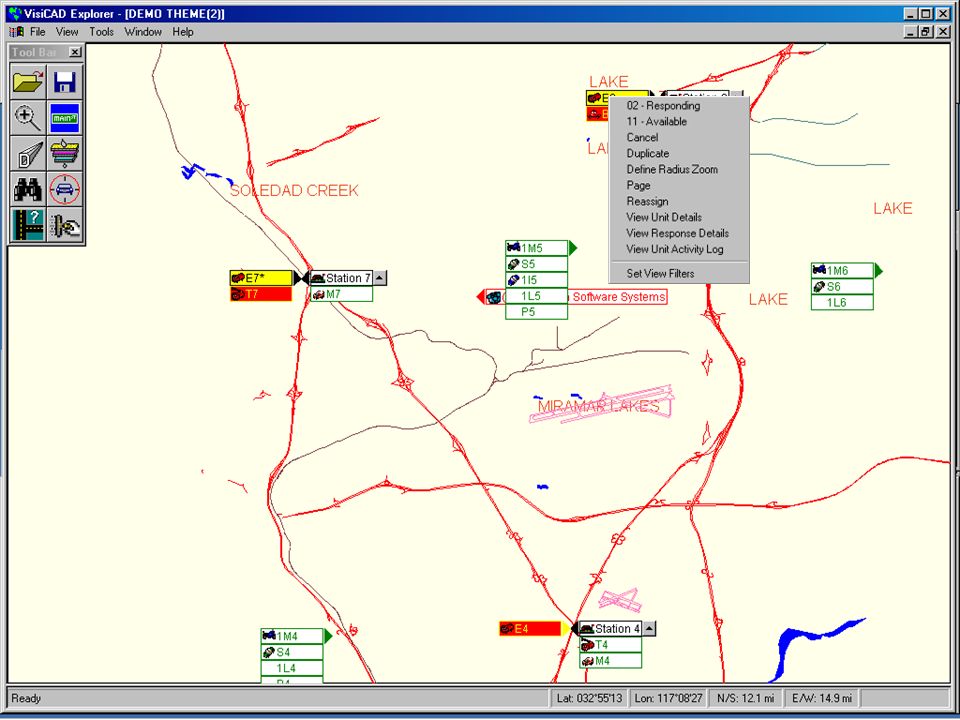The height and width of the screenshot is (720, 960).
Task: Open a map file with the folder icon
Action: click(x=28, y=81)
